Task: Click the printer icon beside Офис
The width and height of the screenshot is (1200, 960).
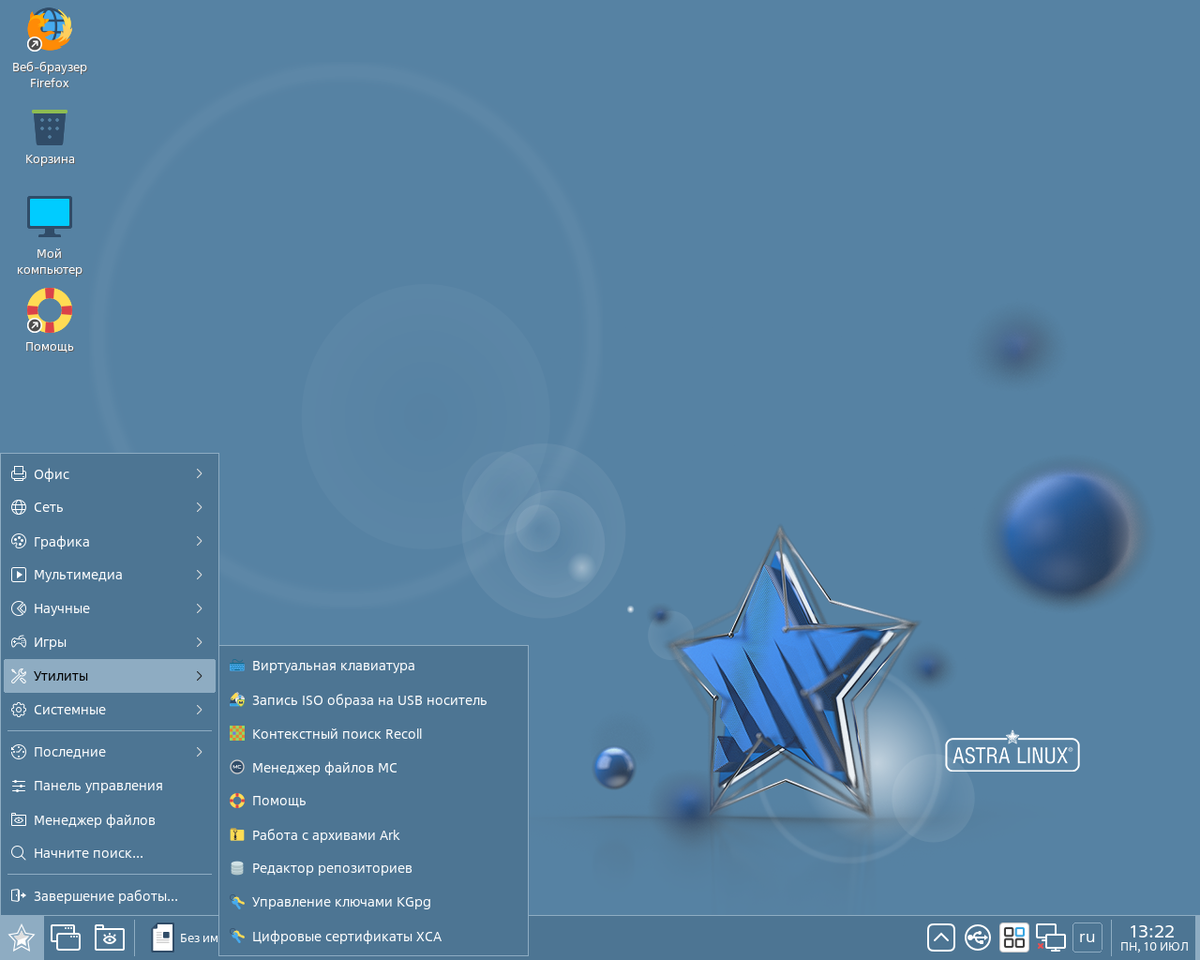Action: (x=18, y=474)
